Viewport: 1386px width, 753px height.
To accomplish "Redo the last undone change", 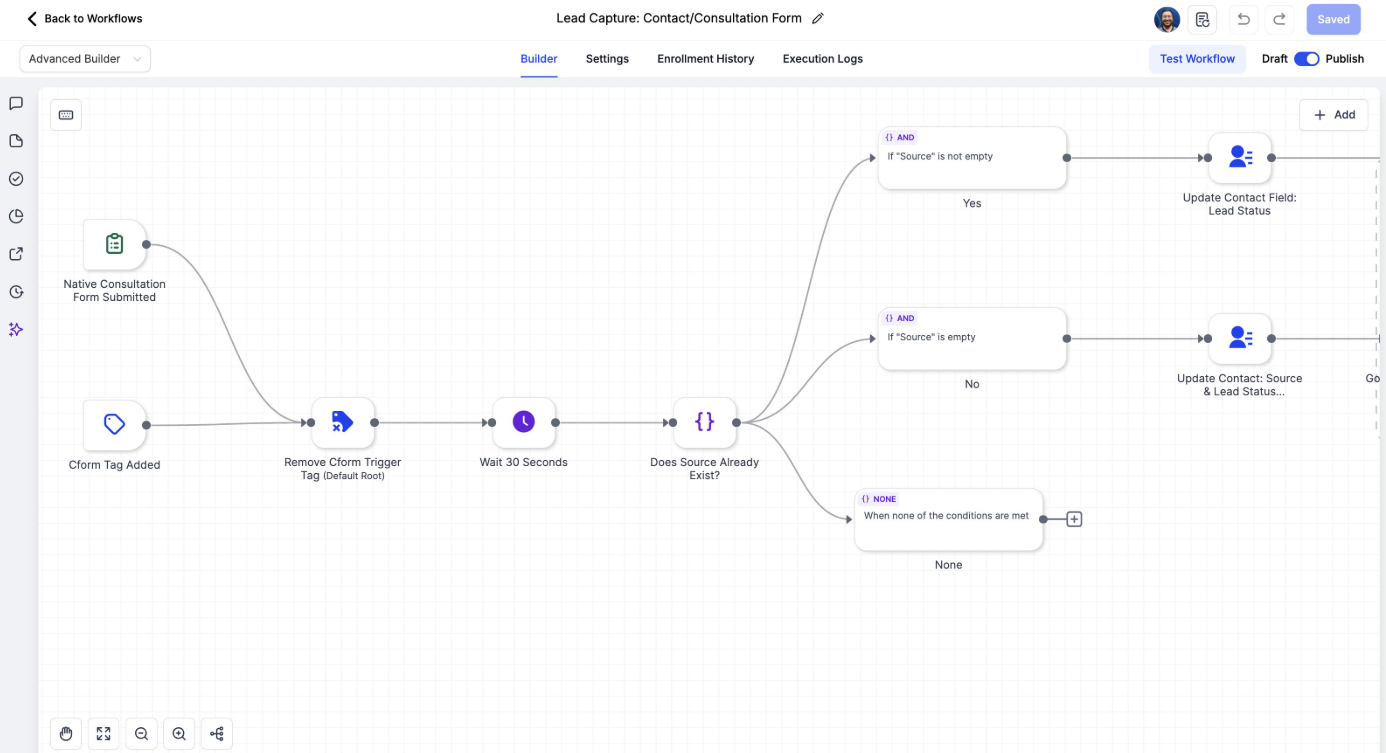I will [x=1279, y=19].
